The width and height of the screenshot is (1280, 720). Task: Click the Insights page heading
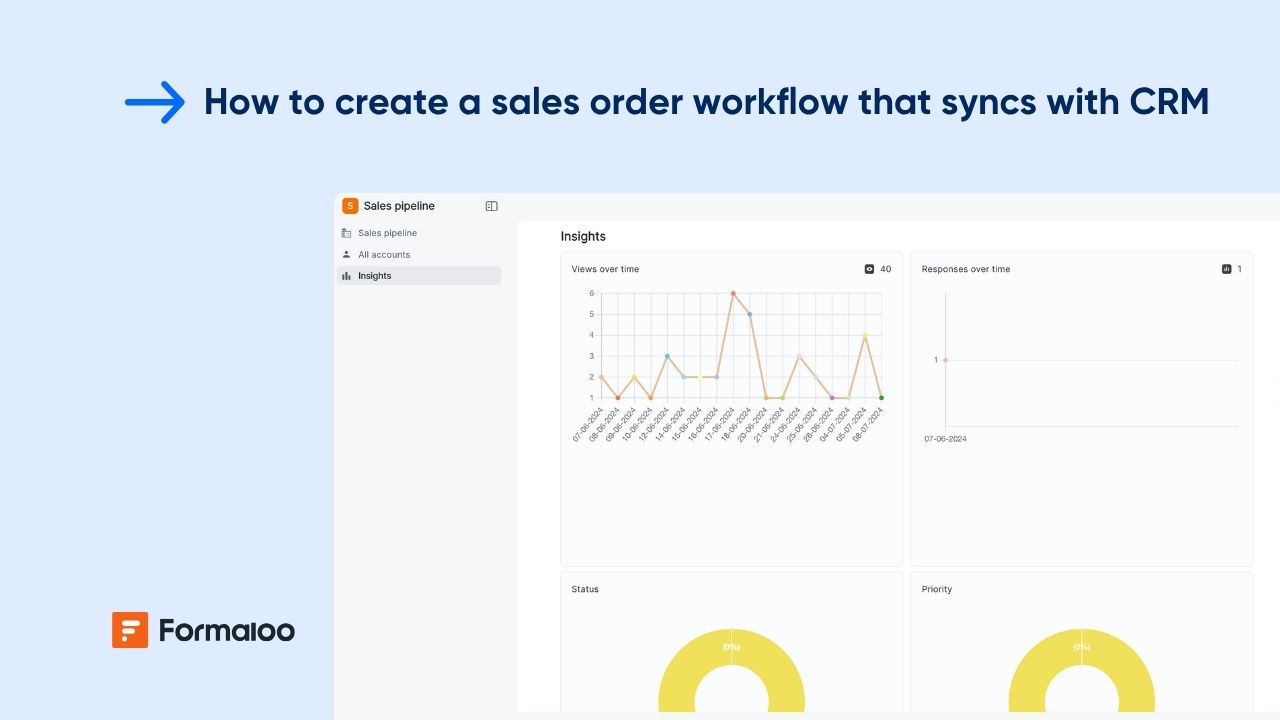coord(583,237)
